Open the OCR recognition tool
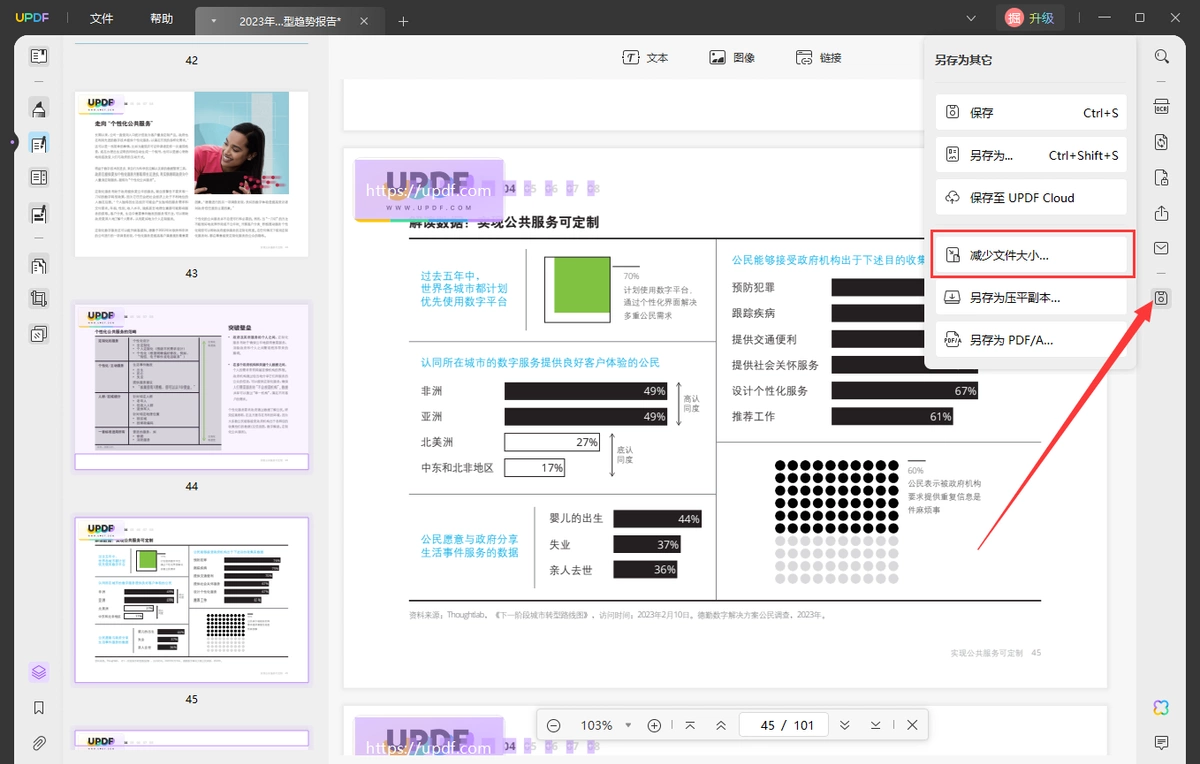 tap(1161, 107)
